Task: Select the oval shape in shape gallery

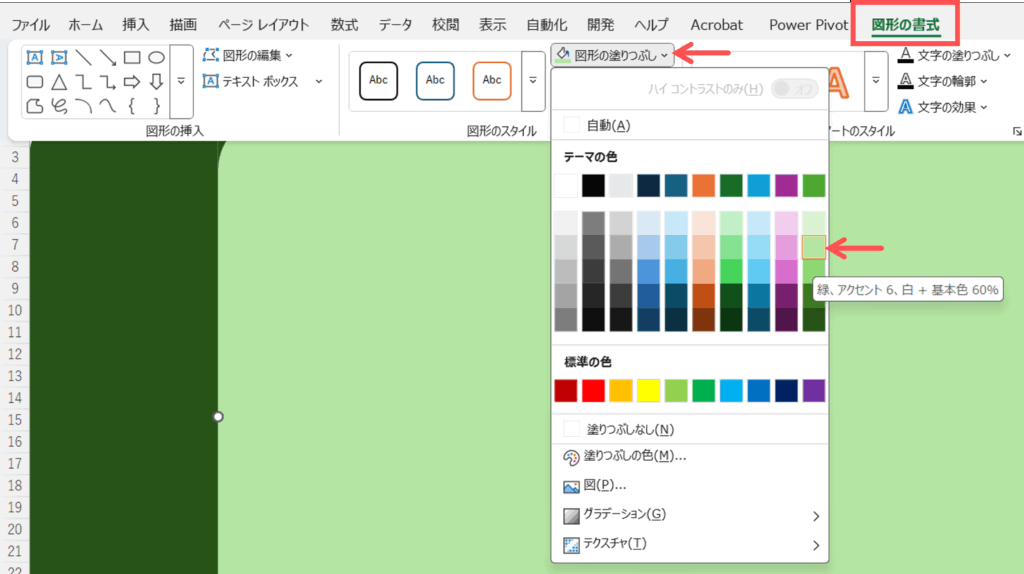Action: [x=156, y=58]
